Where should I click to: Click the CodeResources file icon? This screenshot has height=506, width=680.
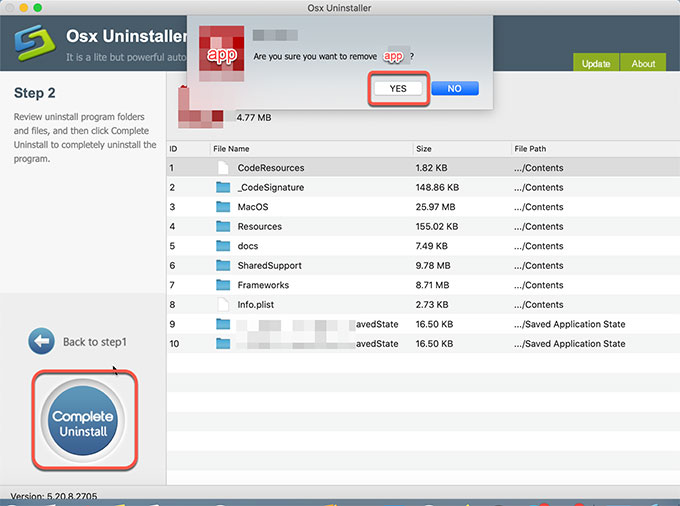pos(223,167)
